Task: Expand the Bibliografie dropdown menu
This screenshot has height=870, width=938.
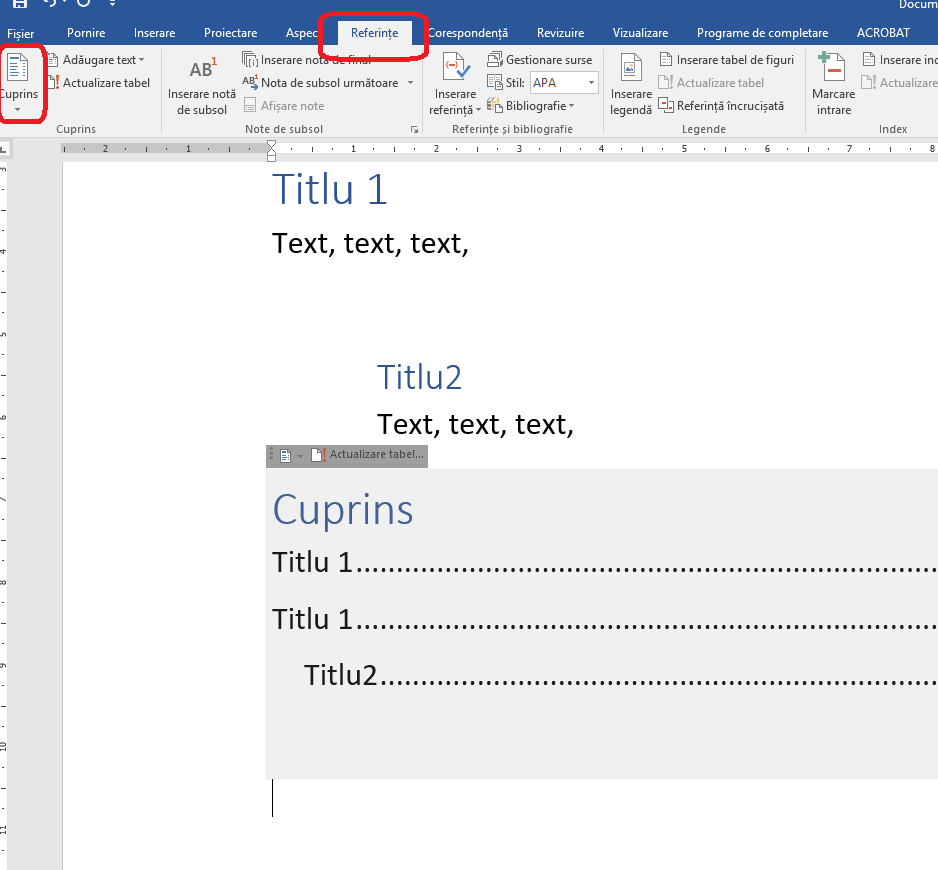Action: 532,105
